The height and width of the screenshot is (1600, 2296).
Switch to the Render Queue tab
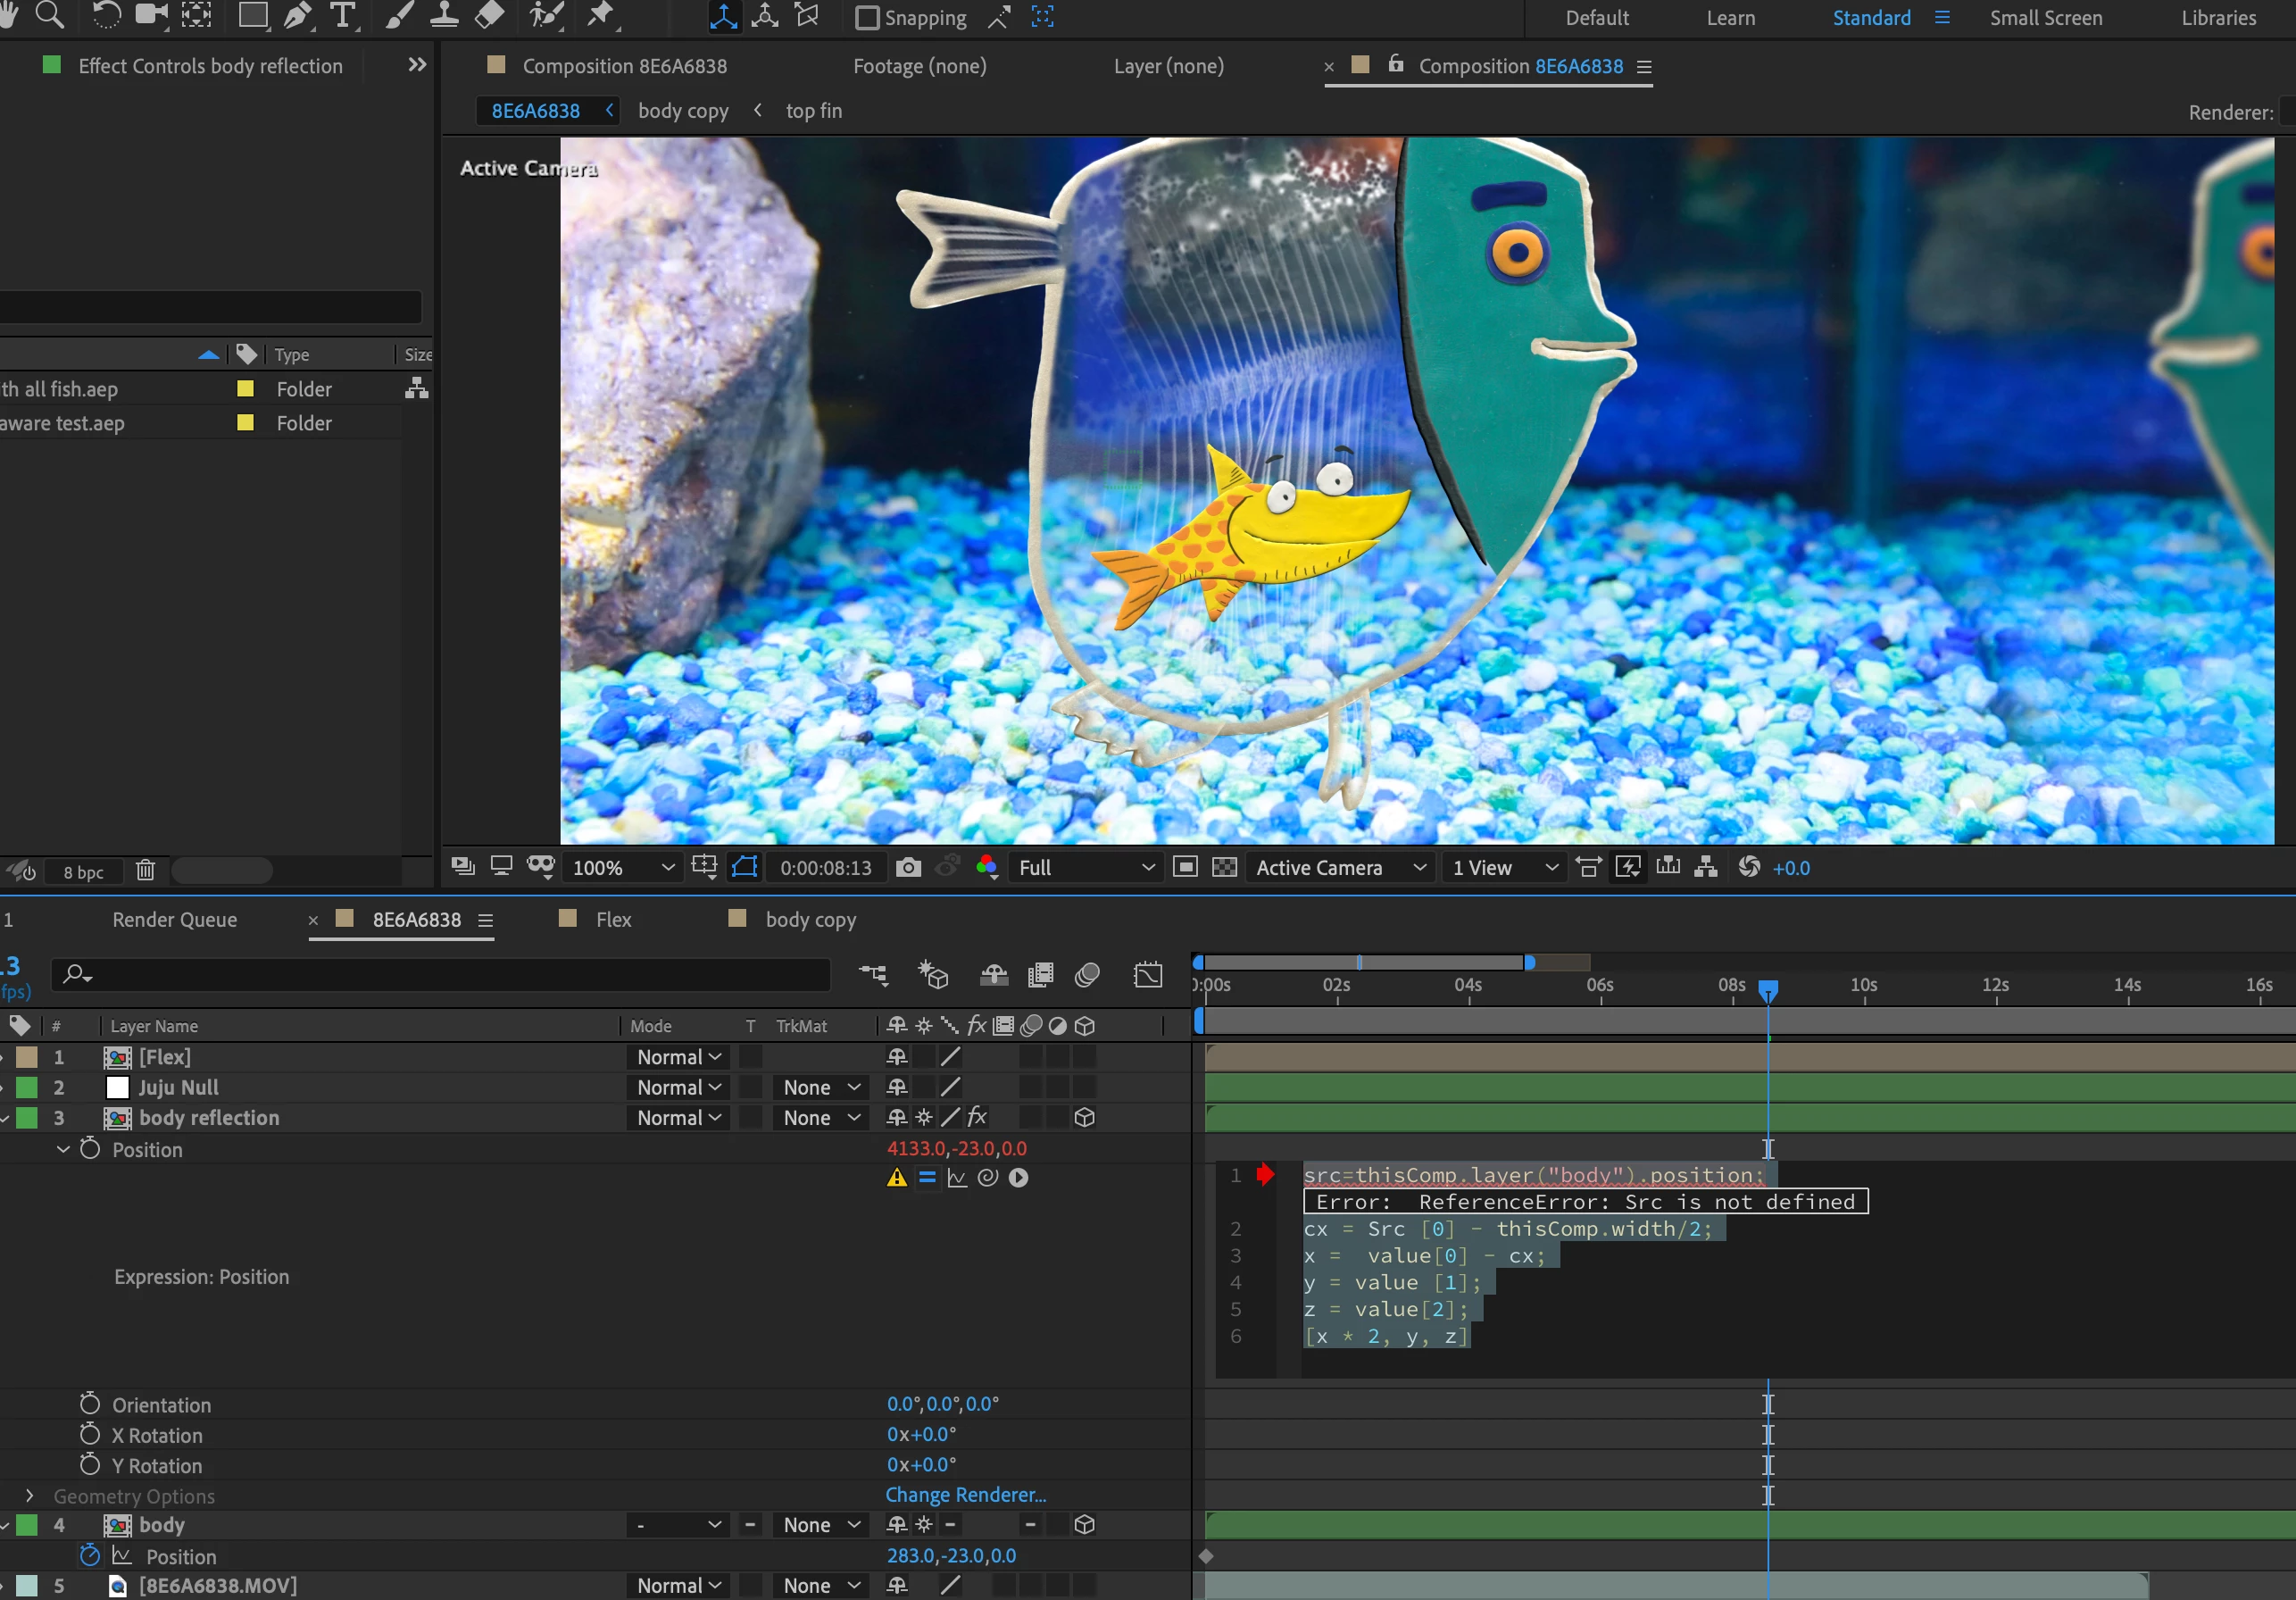point(174,919)
